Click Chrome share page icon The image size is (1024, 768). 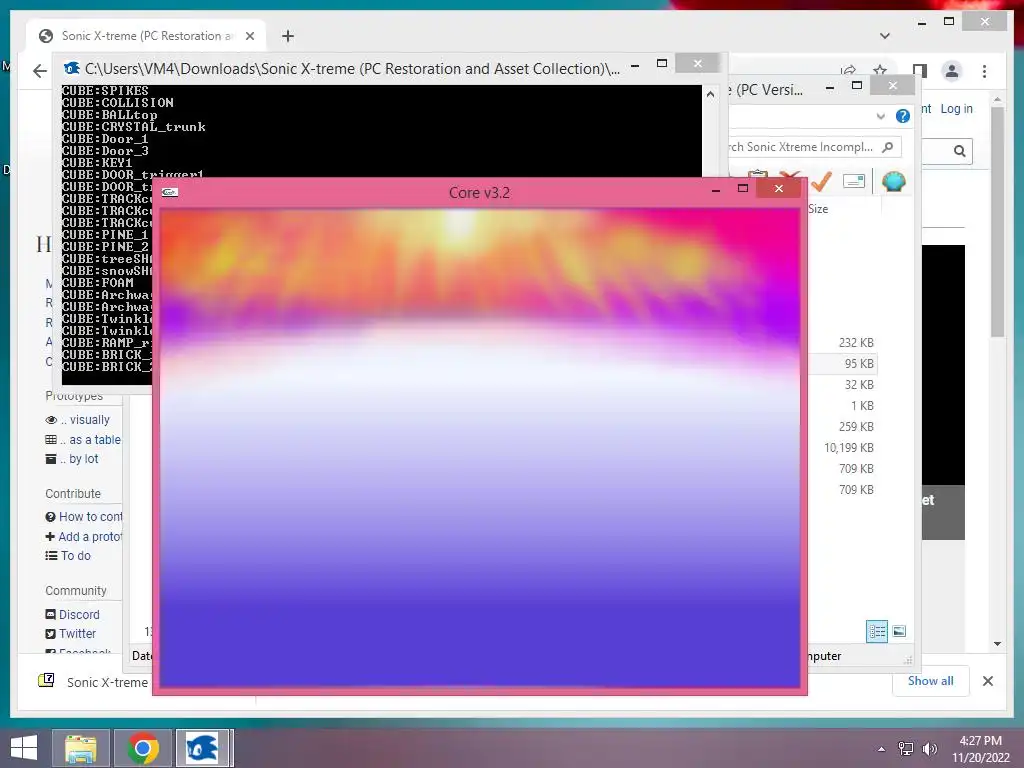coord(848,71)
